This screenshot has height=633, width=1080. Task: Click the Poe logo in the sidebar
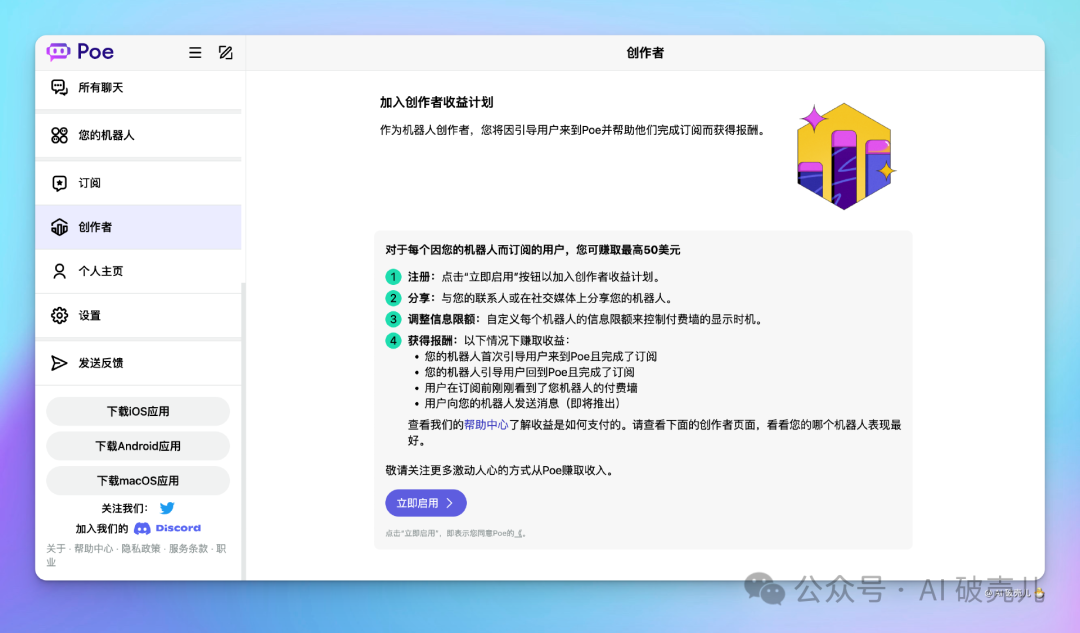(x=80, y=52)
